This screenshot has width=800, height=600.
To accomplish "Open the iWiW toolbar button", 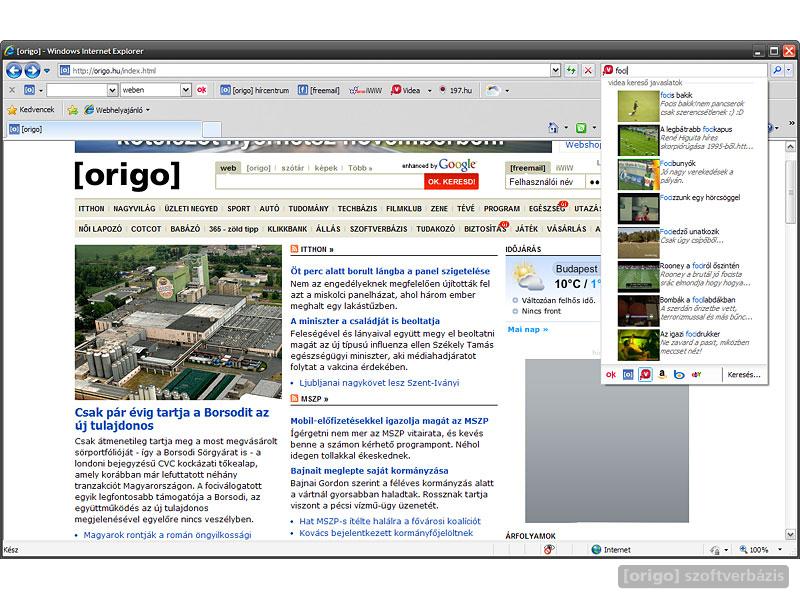I will pyautogui.click(x=365, y=90).
